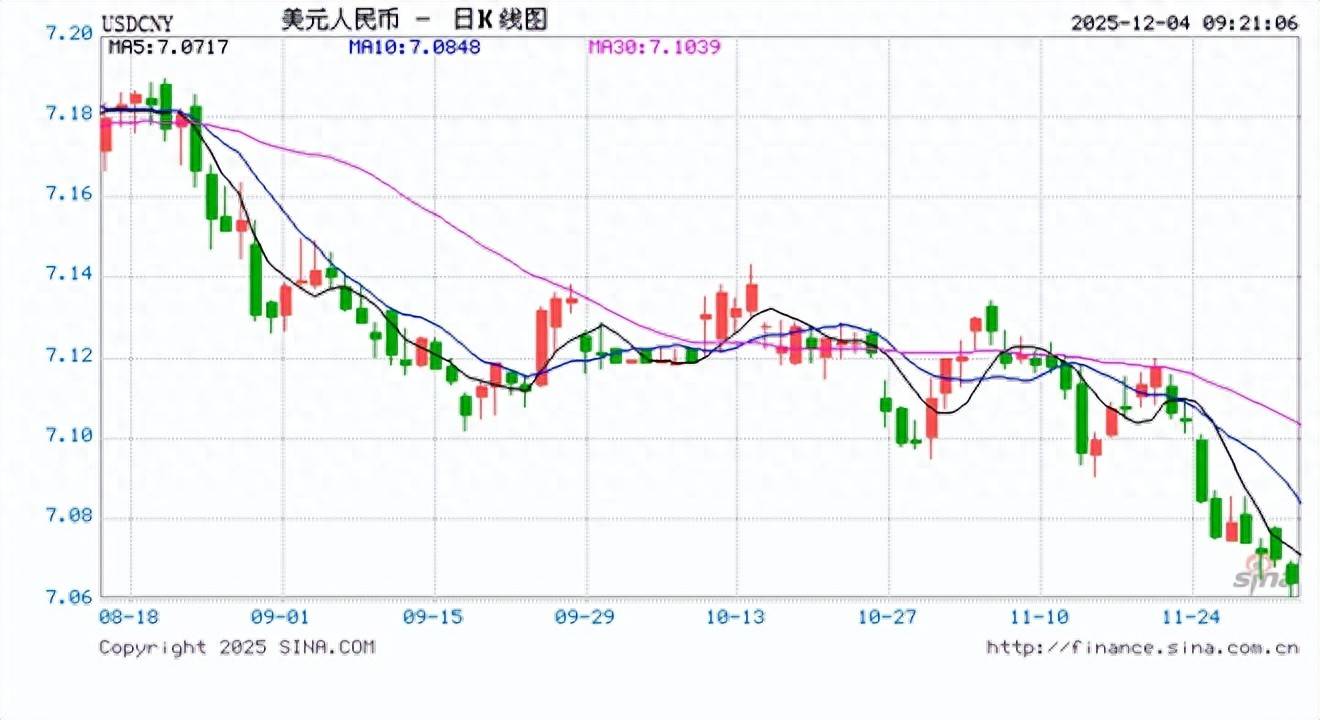Viewport: 1320px width, 720px height.
Task: Select the 美元人民币 日K线图 chart title
Action: pyautogui.click(x=414, y=20)
